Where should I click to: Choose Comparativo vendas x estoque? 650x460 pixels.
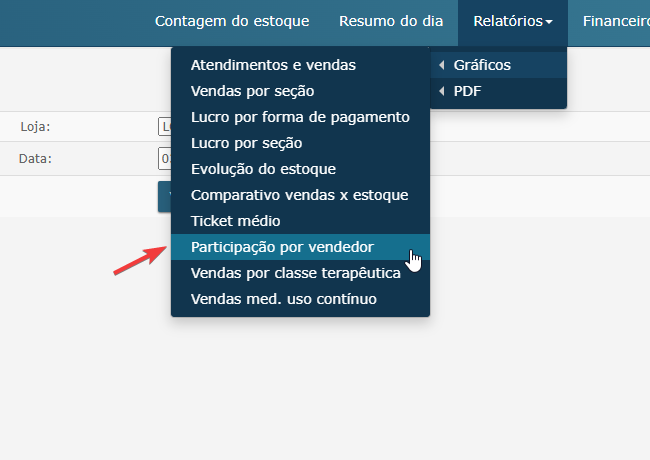click(x=300, y=195)
